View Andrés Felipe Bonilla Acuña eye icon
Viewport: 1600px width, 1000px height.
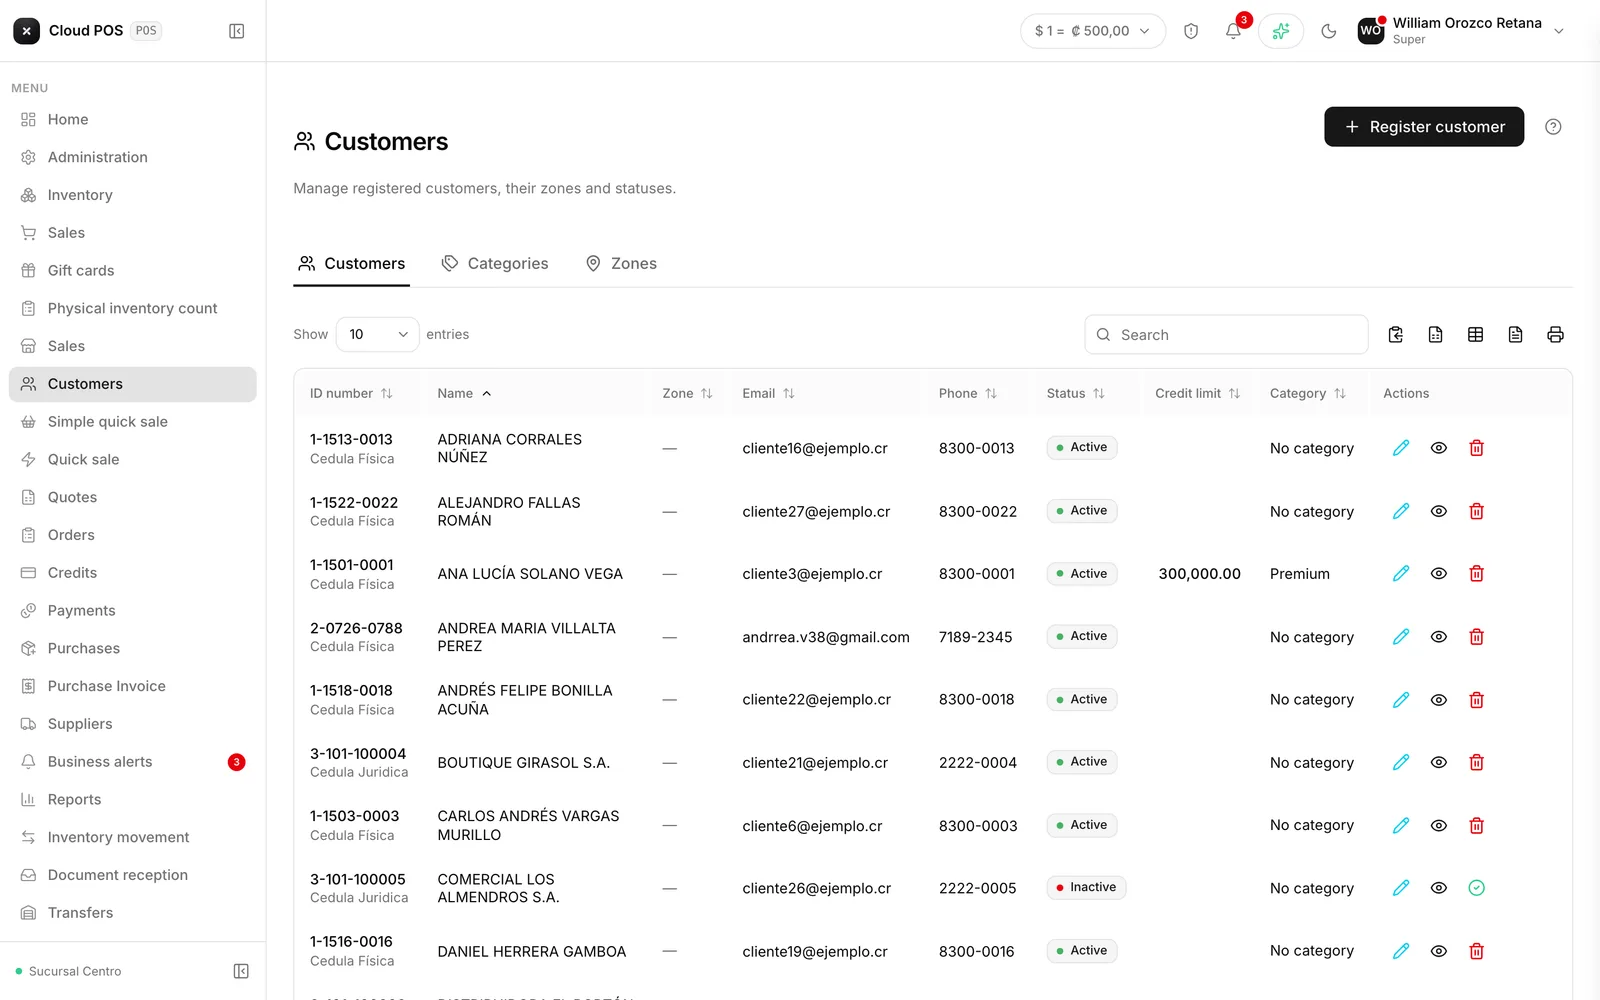click(1439, 700)
